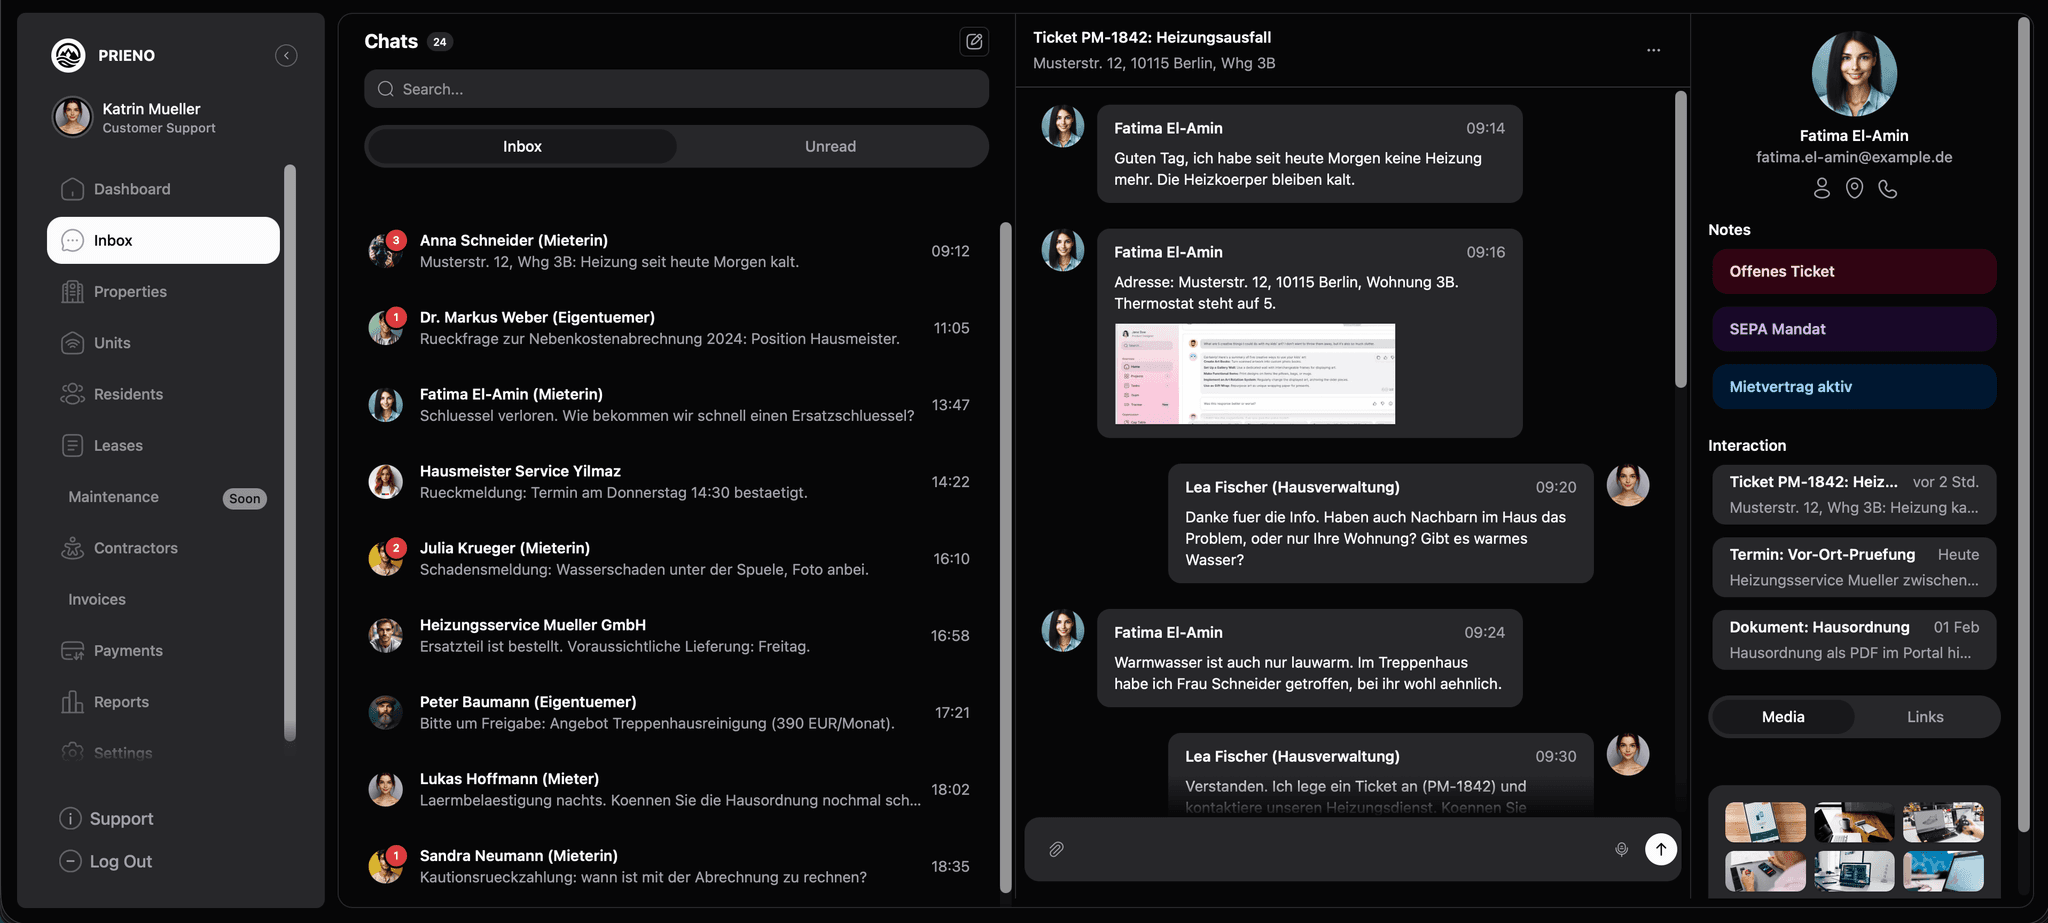Compose a new chat with the pencil icon
This screenshot has width=2048, height=923.
tap(974, 41)
